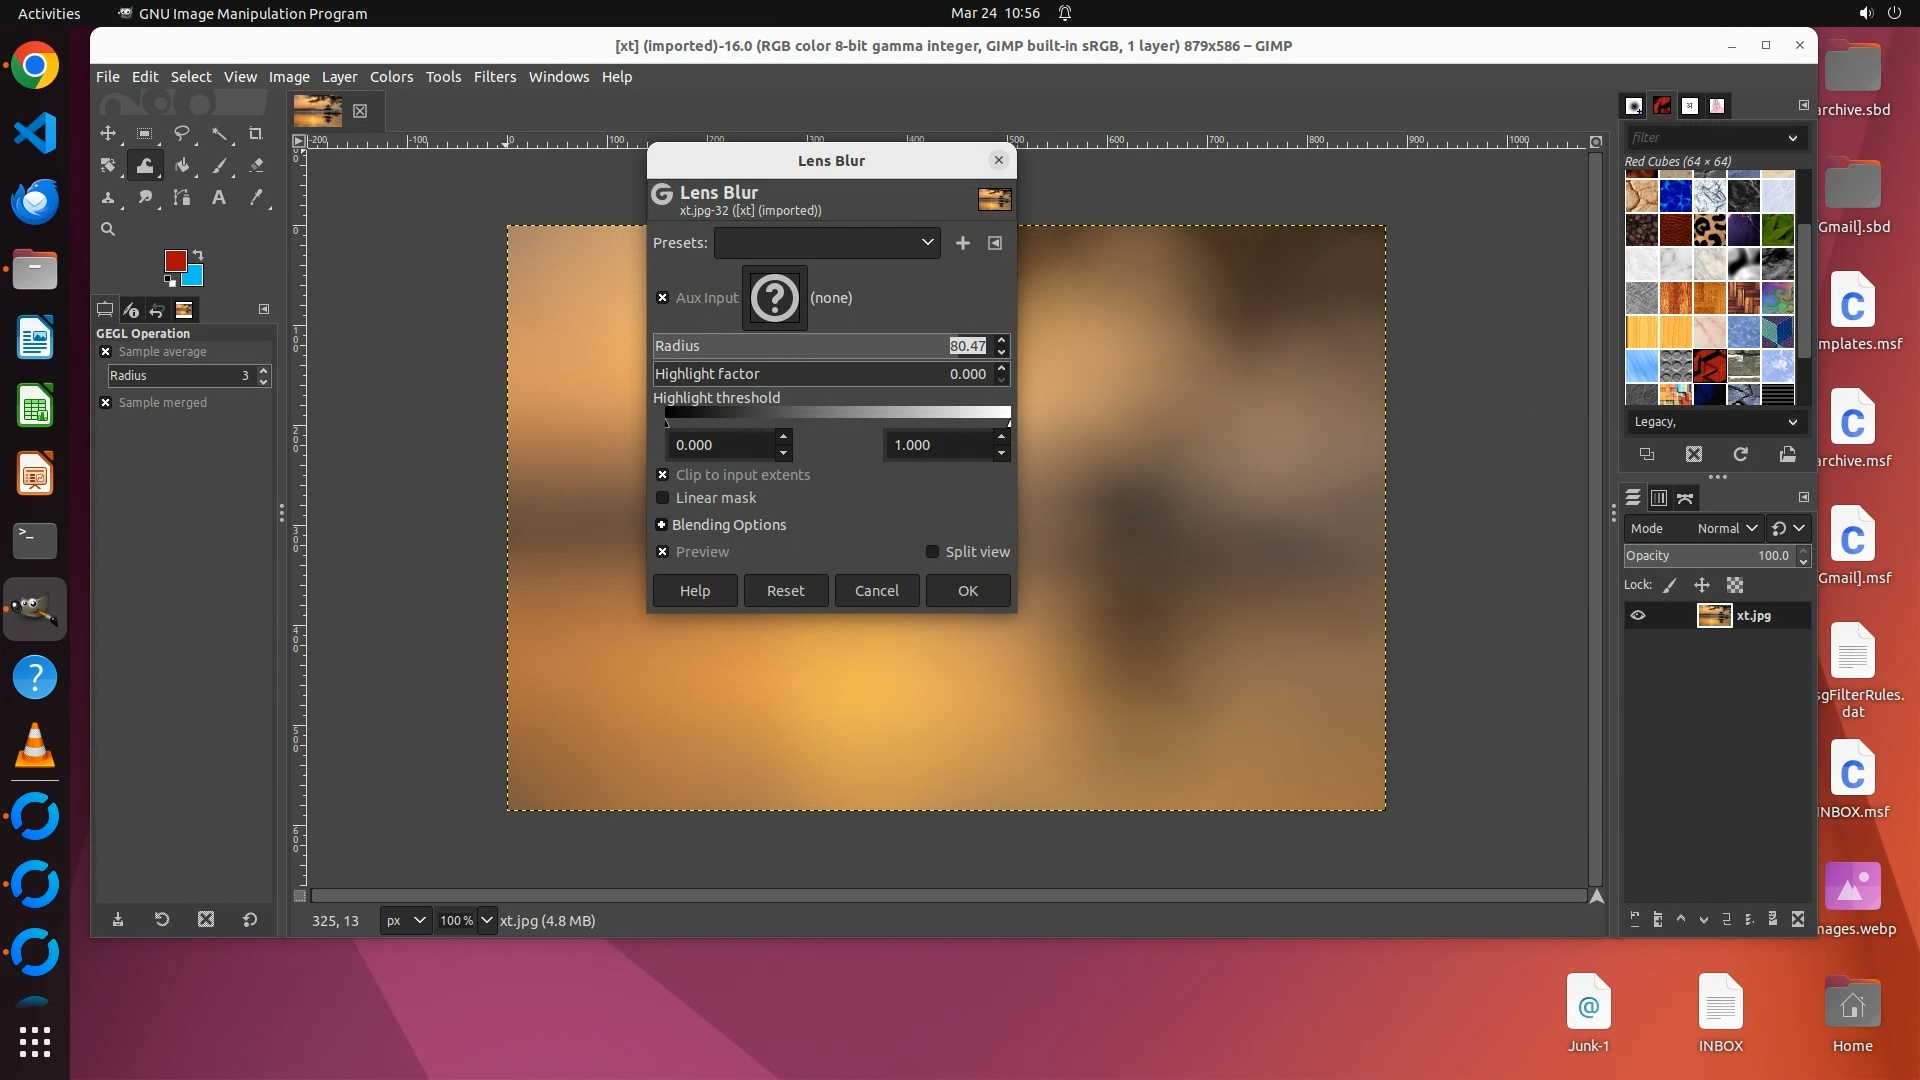The width and height of the screenshot is (1920, 1080).
Task: Select the Color Picker eyedropper tool
Action: 255,197
